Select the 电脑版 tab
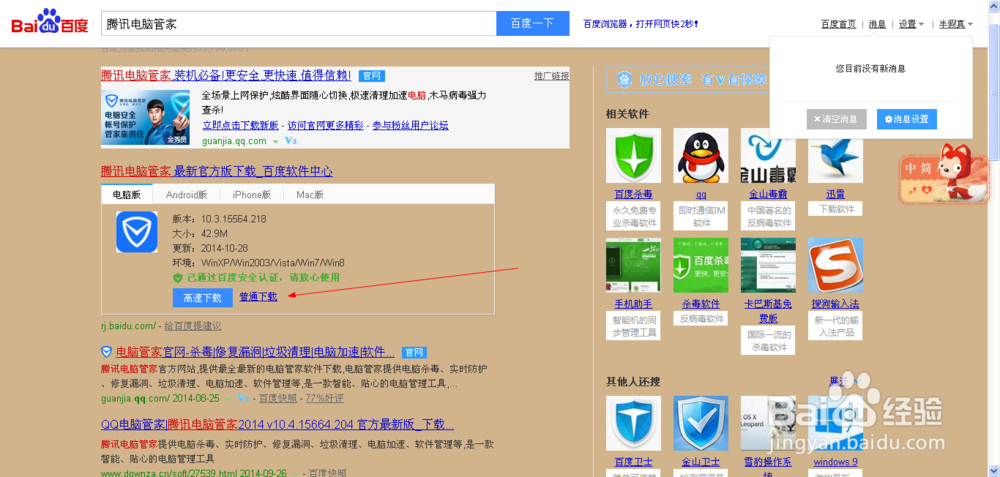The height and width of the screenshot is (477, 1000). point(126,194)
